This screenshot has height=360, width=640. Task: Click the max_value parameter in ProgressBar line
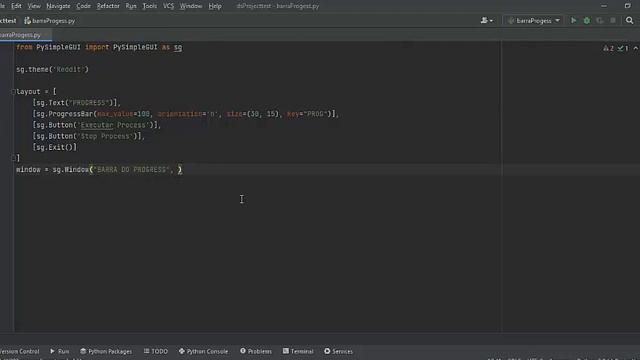tap(115, 114)
